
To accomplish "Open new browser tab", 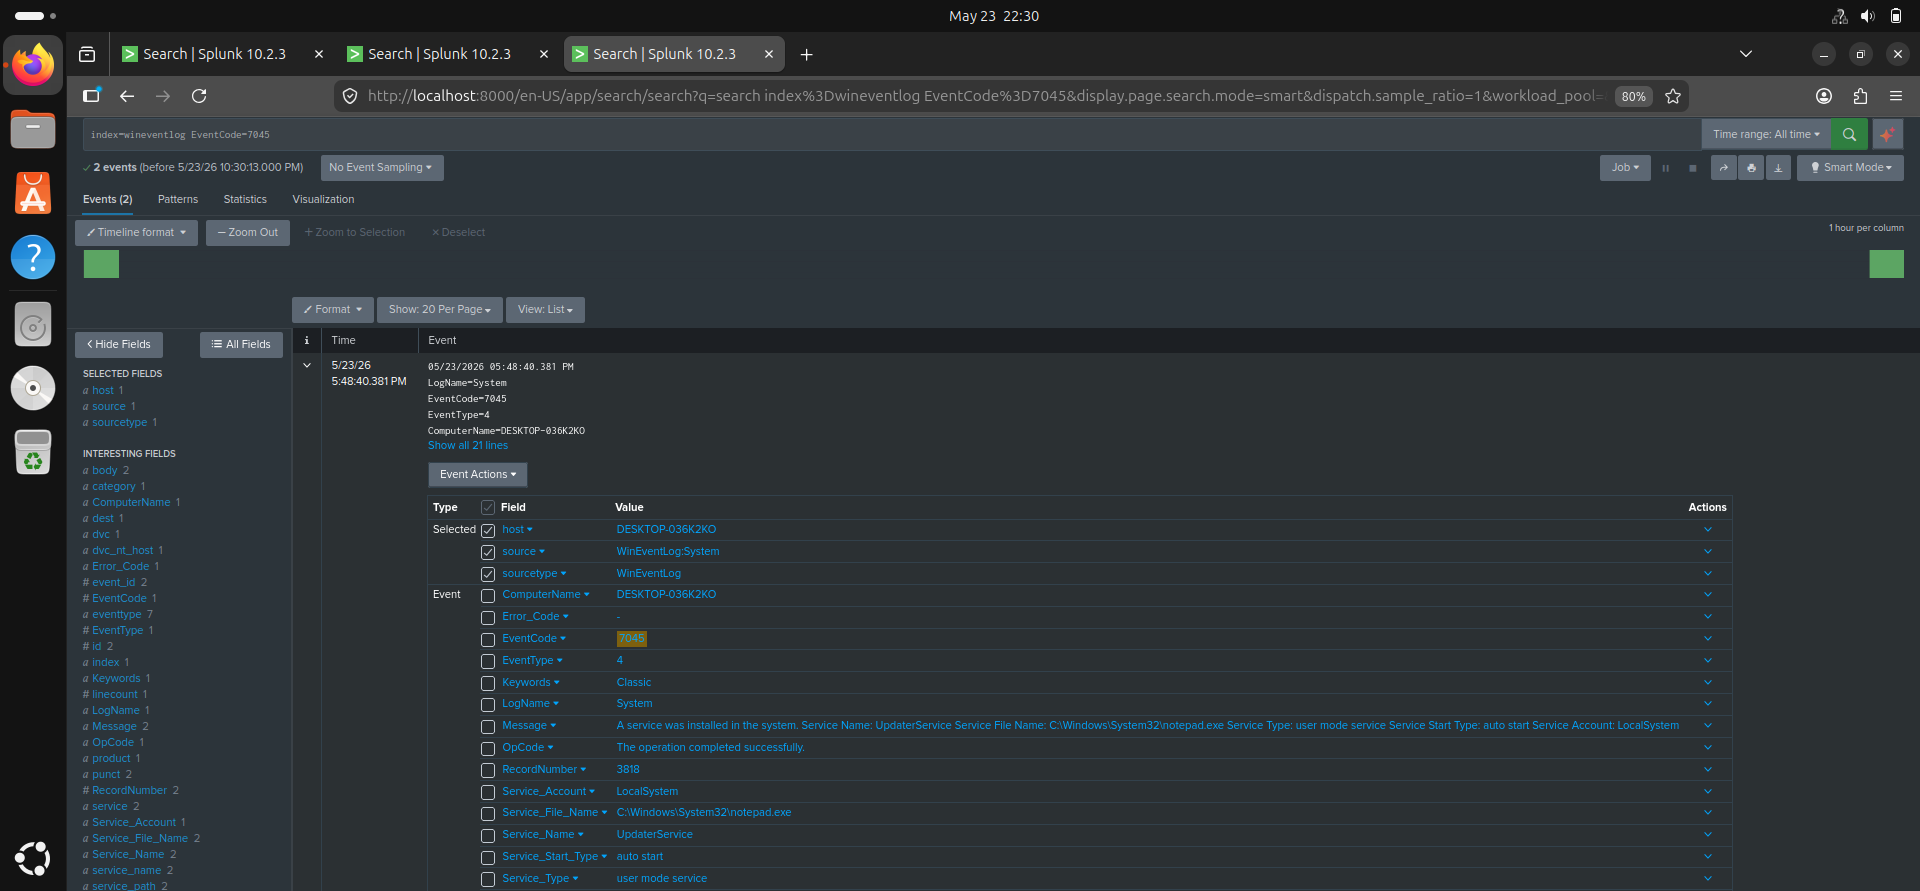I will coord(806,54).
